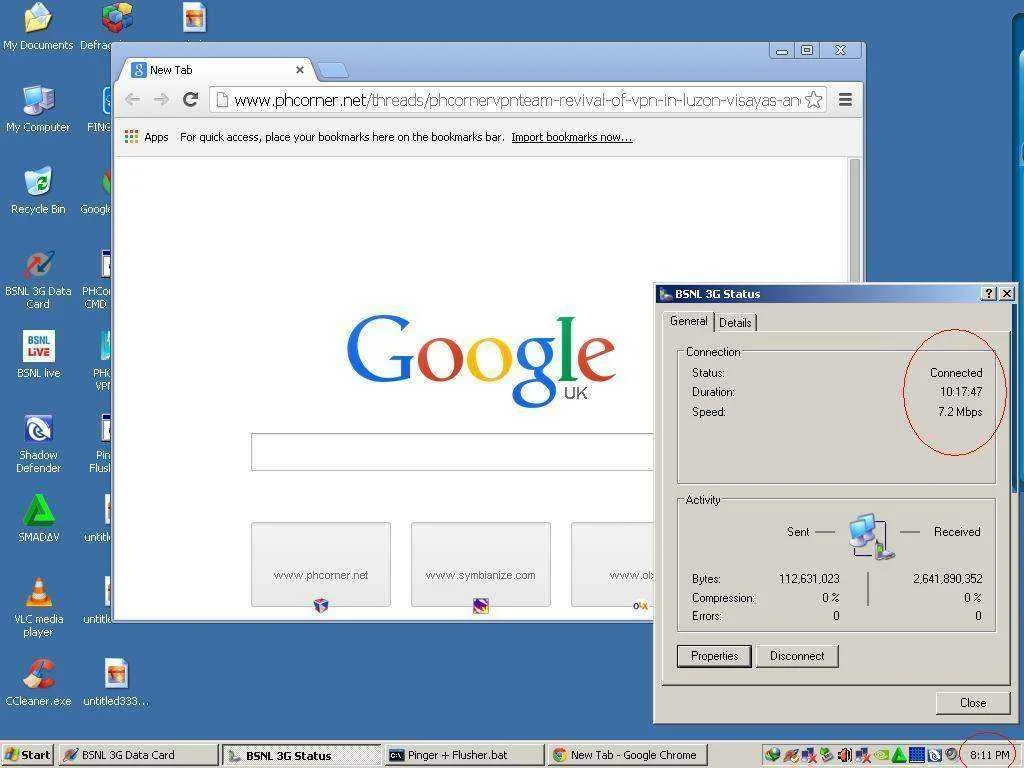The image size is (1024, 768).
Task: Switch to Pinger + Flusher.bat taskbar item
Action: pos(464,755)
